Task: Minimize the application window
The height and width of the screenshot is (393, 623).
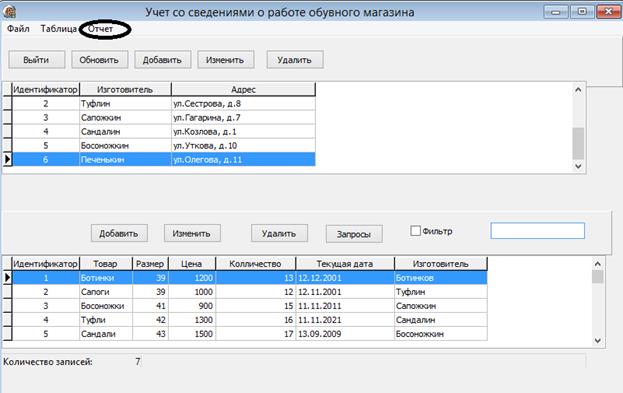Action: click(555, 12)
